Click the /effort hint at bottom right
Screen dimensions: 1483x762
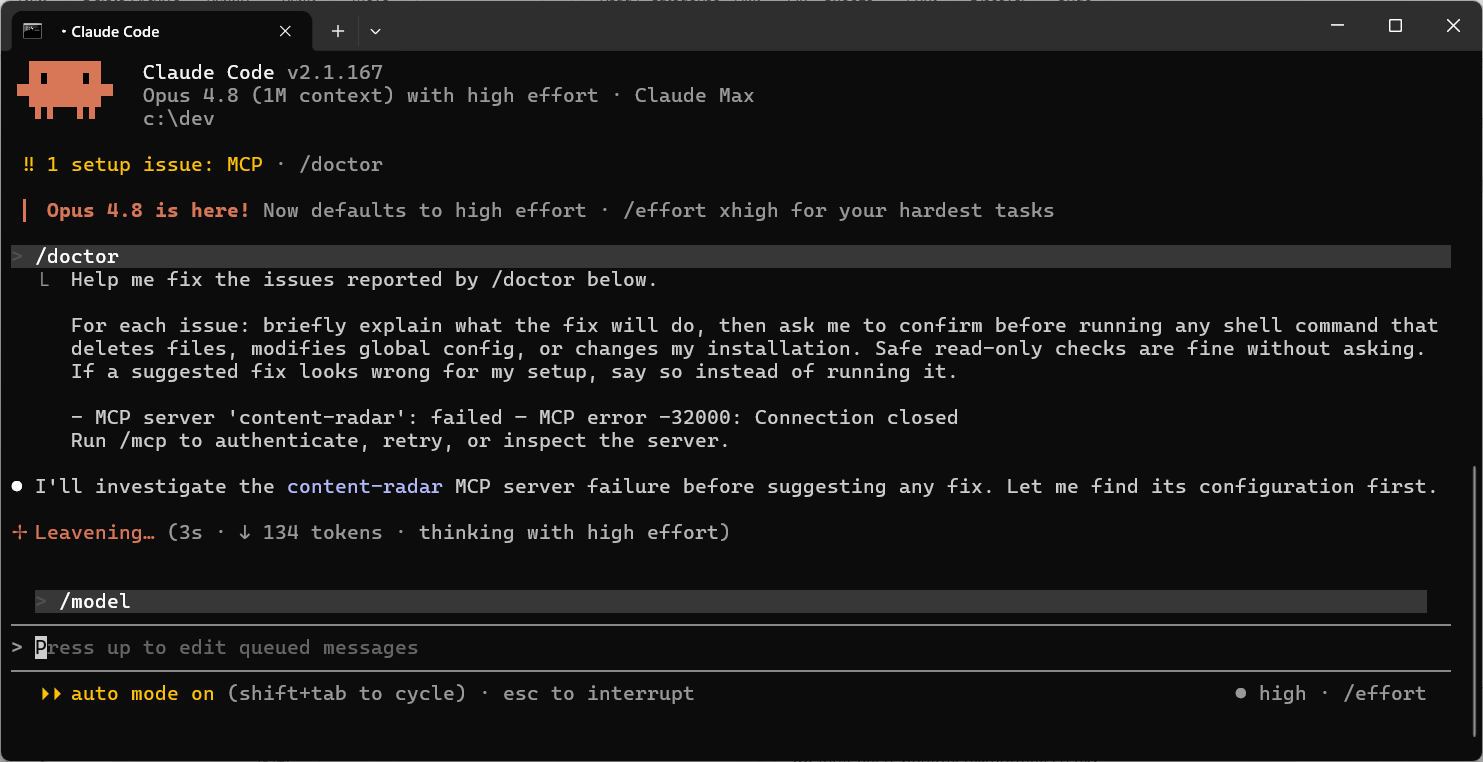(x=1384, y=694)
